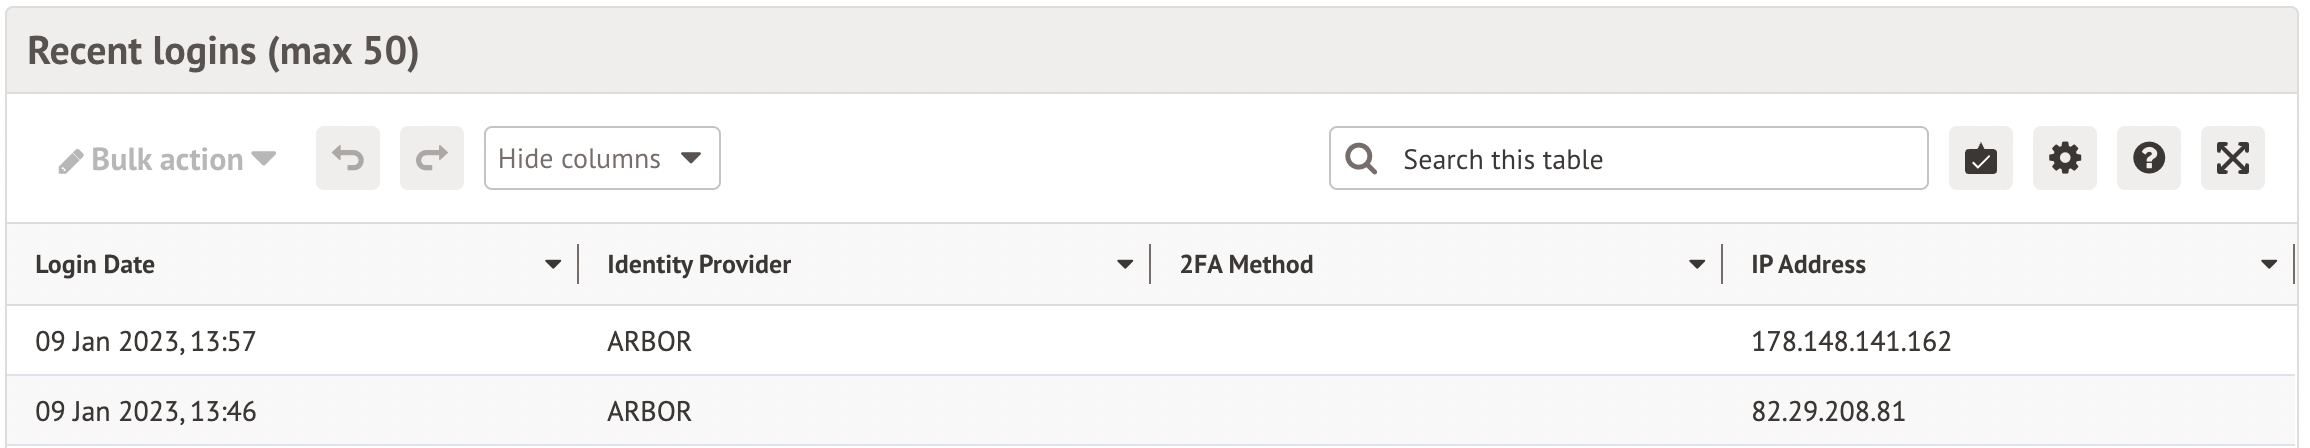Click the redo arrow icon
The image size is (2310, 448).
(x=431, y=158)
